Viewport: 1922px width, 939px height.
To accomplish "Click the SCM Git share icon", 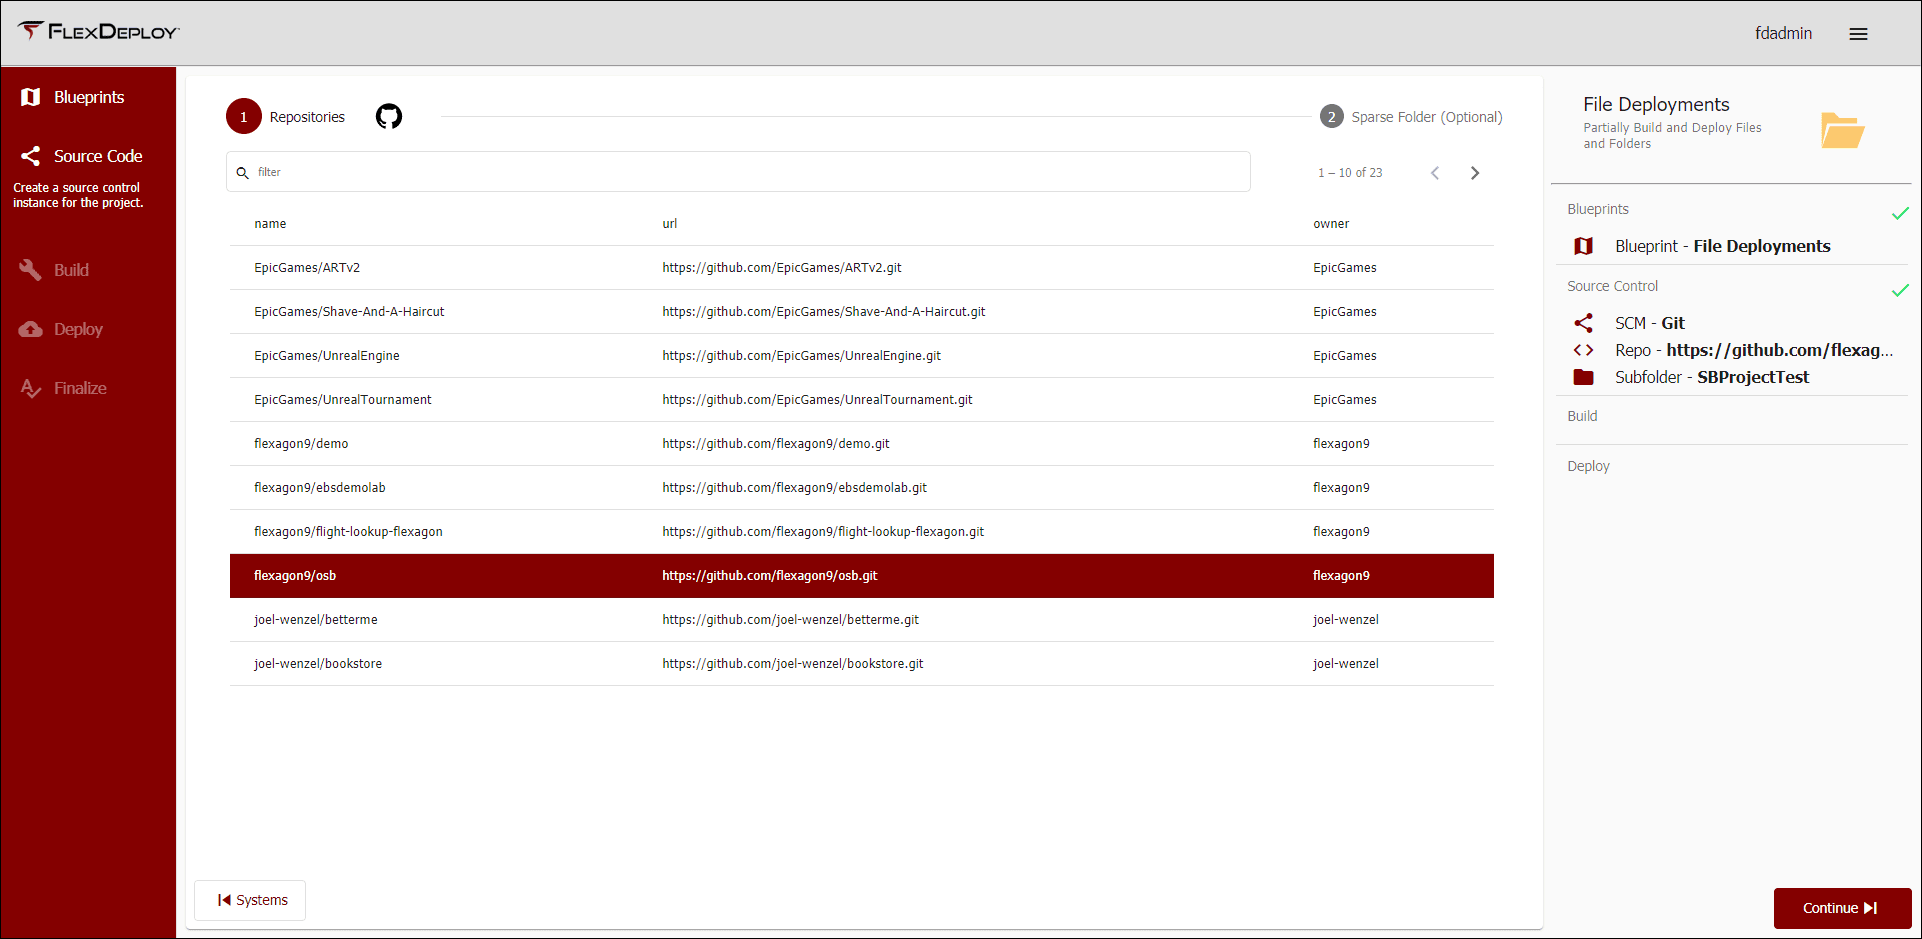I will pyautogui.click(x=1583, y=323).
